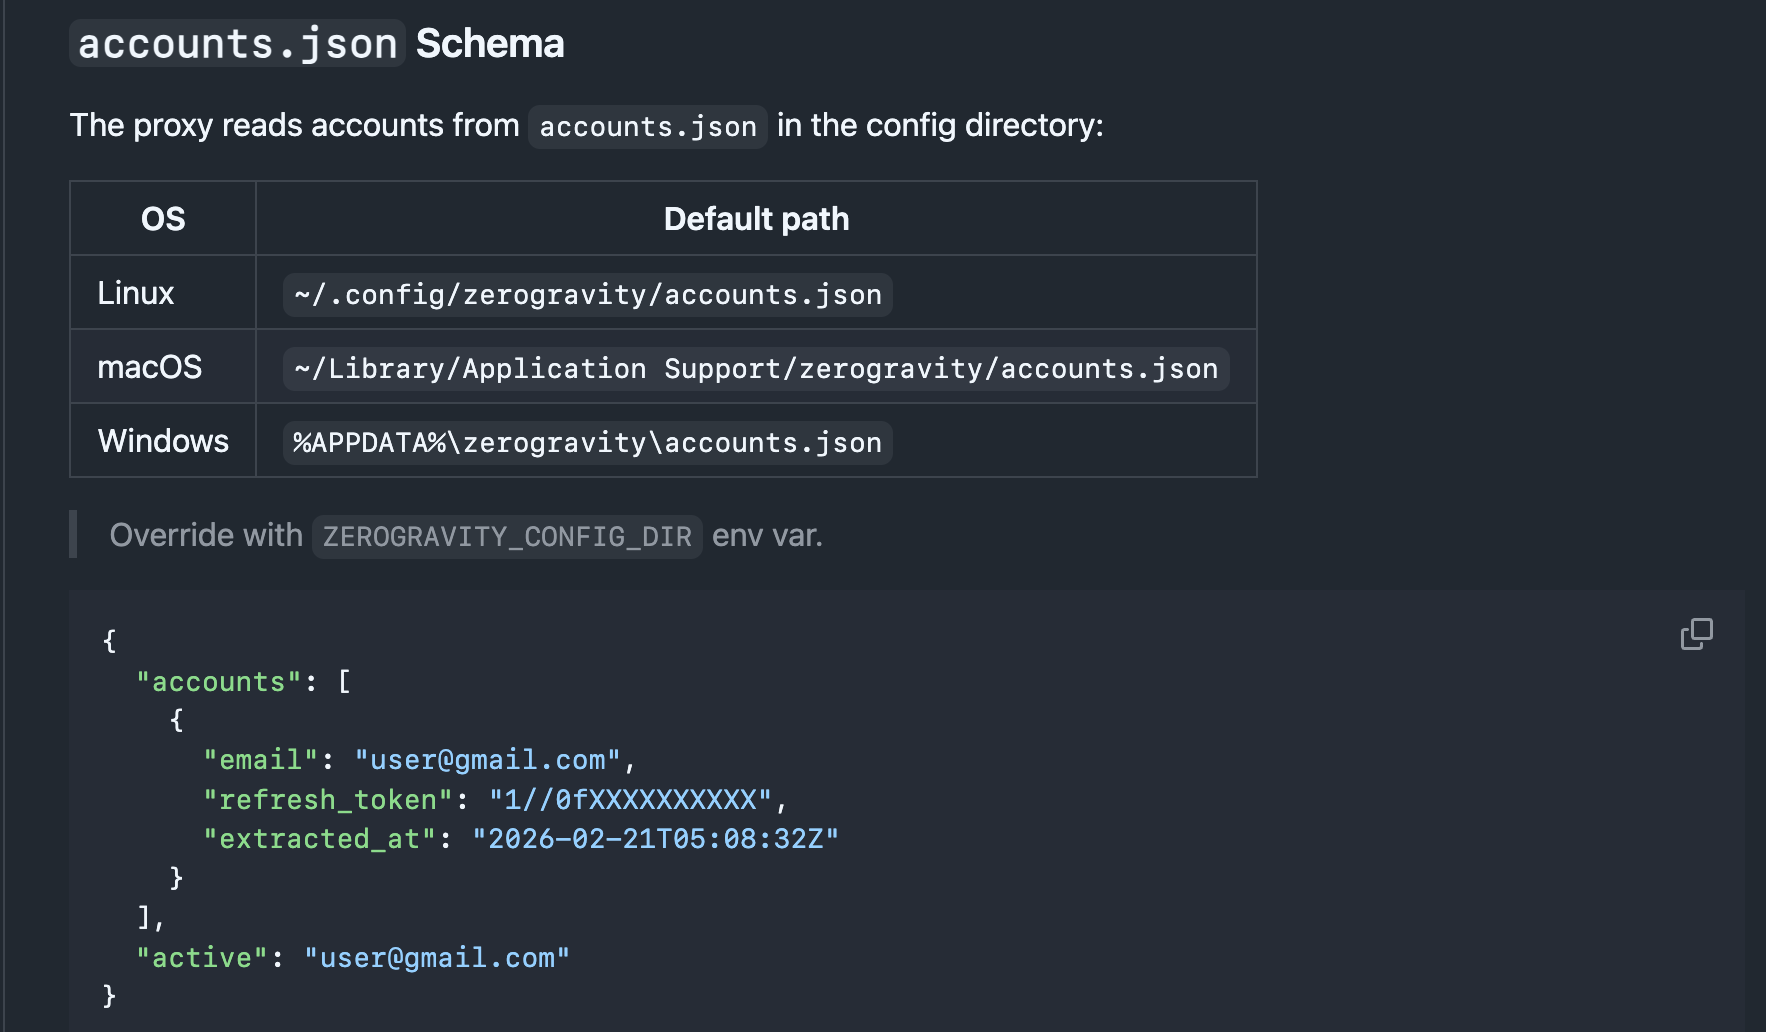Click the Linux accounts.json path code

[588, 295]
